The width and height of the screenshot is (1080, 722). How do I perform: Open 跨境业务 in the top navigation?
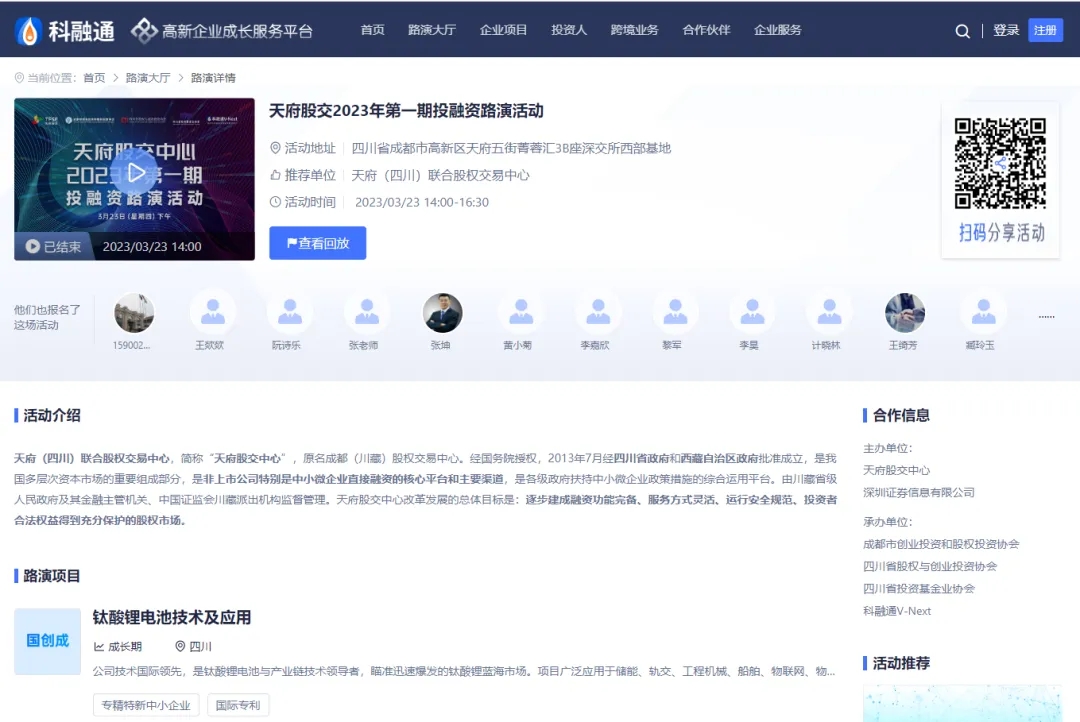pyautogui.click(x=634, y=30)
